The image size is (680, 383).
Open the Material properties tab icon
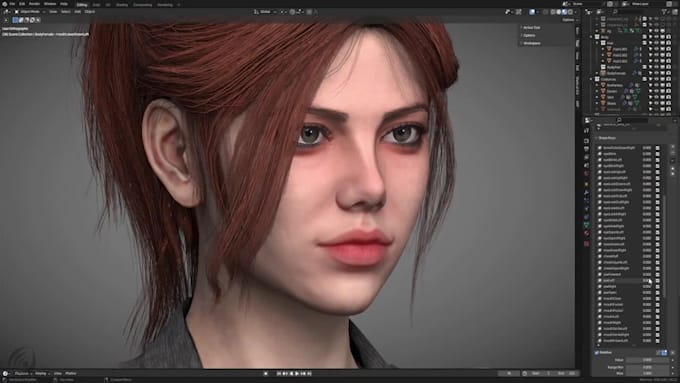586,233
